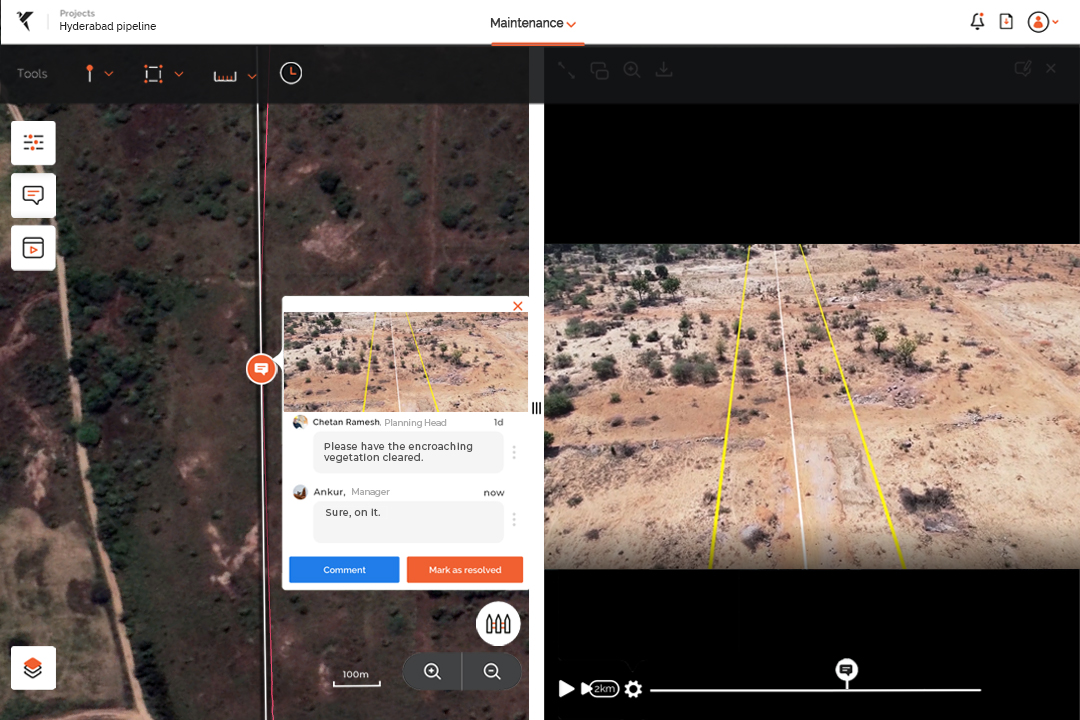Toggle the fence boundary icon button
Screen dimensions: 1080x720
point(498,624)
